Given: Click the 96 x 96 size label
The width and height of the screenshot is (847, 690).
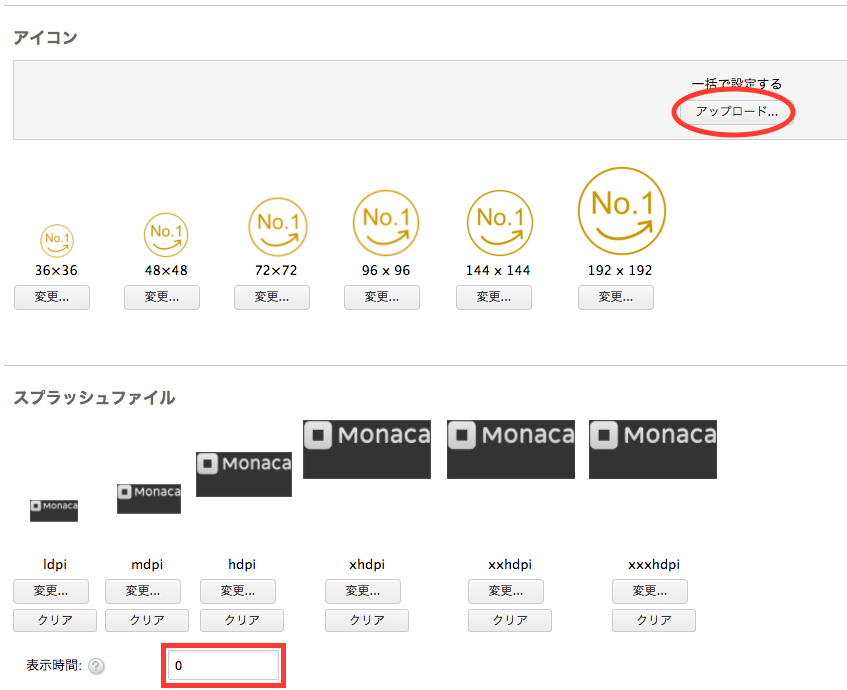Looking at the screenshot, I should click(386, 270).
